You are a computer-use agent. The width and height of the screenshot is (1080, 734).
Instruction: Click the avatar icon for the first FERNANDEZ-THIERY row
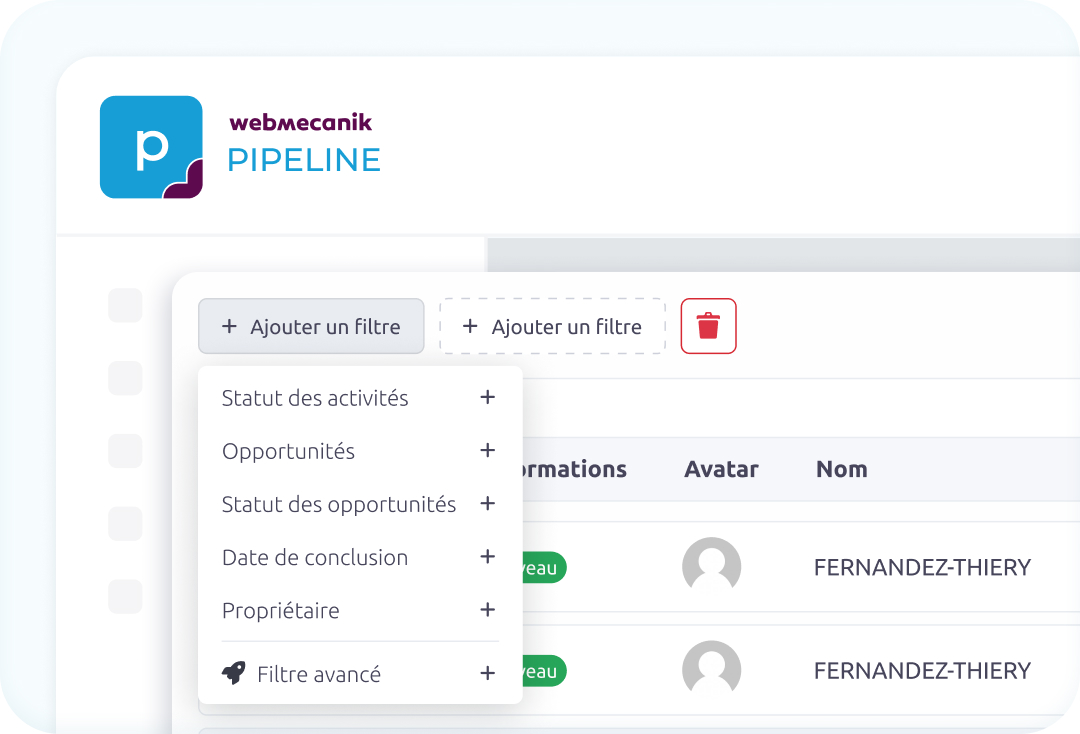(711, 566)
